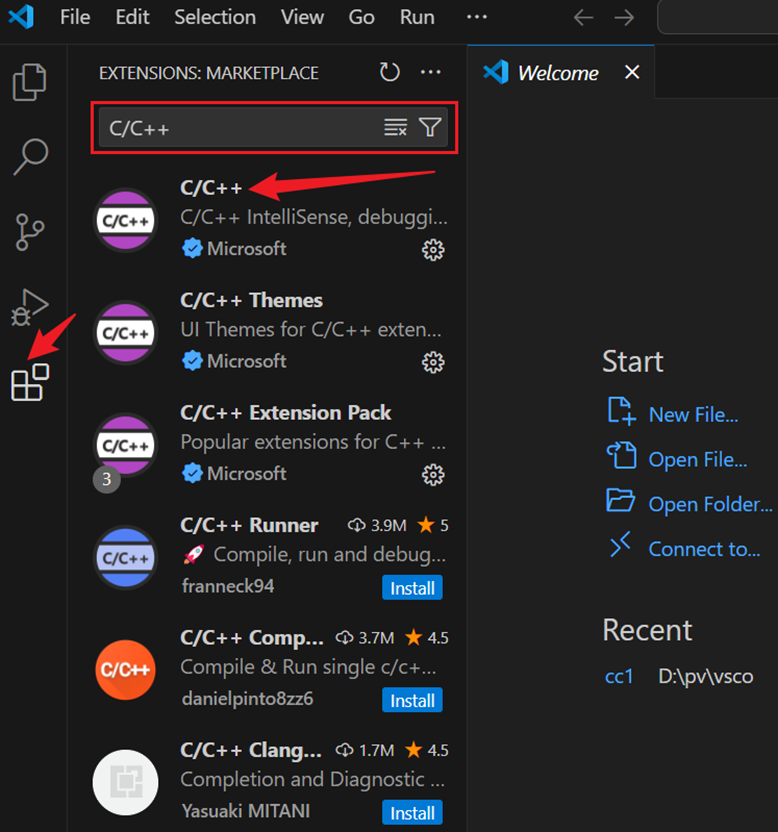Image resolution: width=778 pixels, height=832 pixels.
Task: Open manage gear for C/C++ extension
Action: tap(433, 250)
